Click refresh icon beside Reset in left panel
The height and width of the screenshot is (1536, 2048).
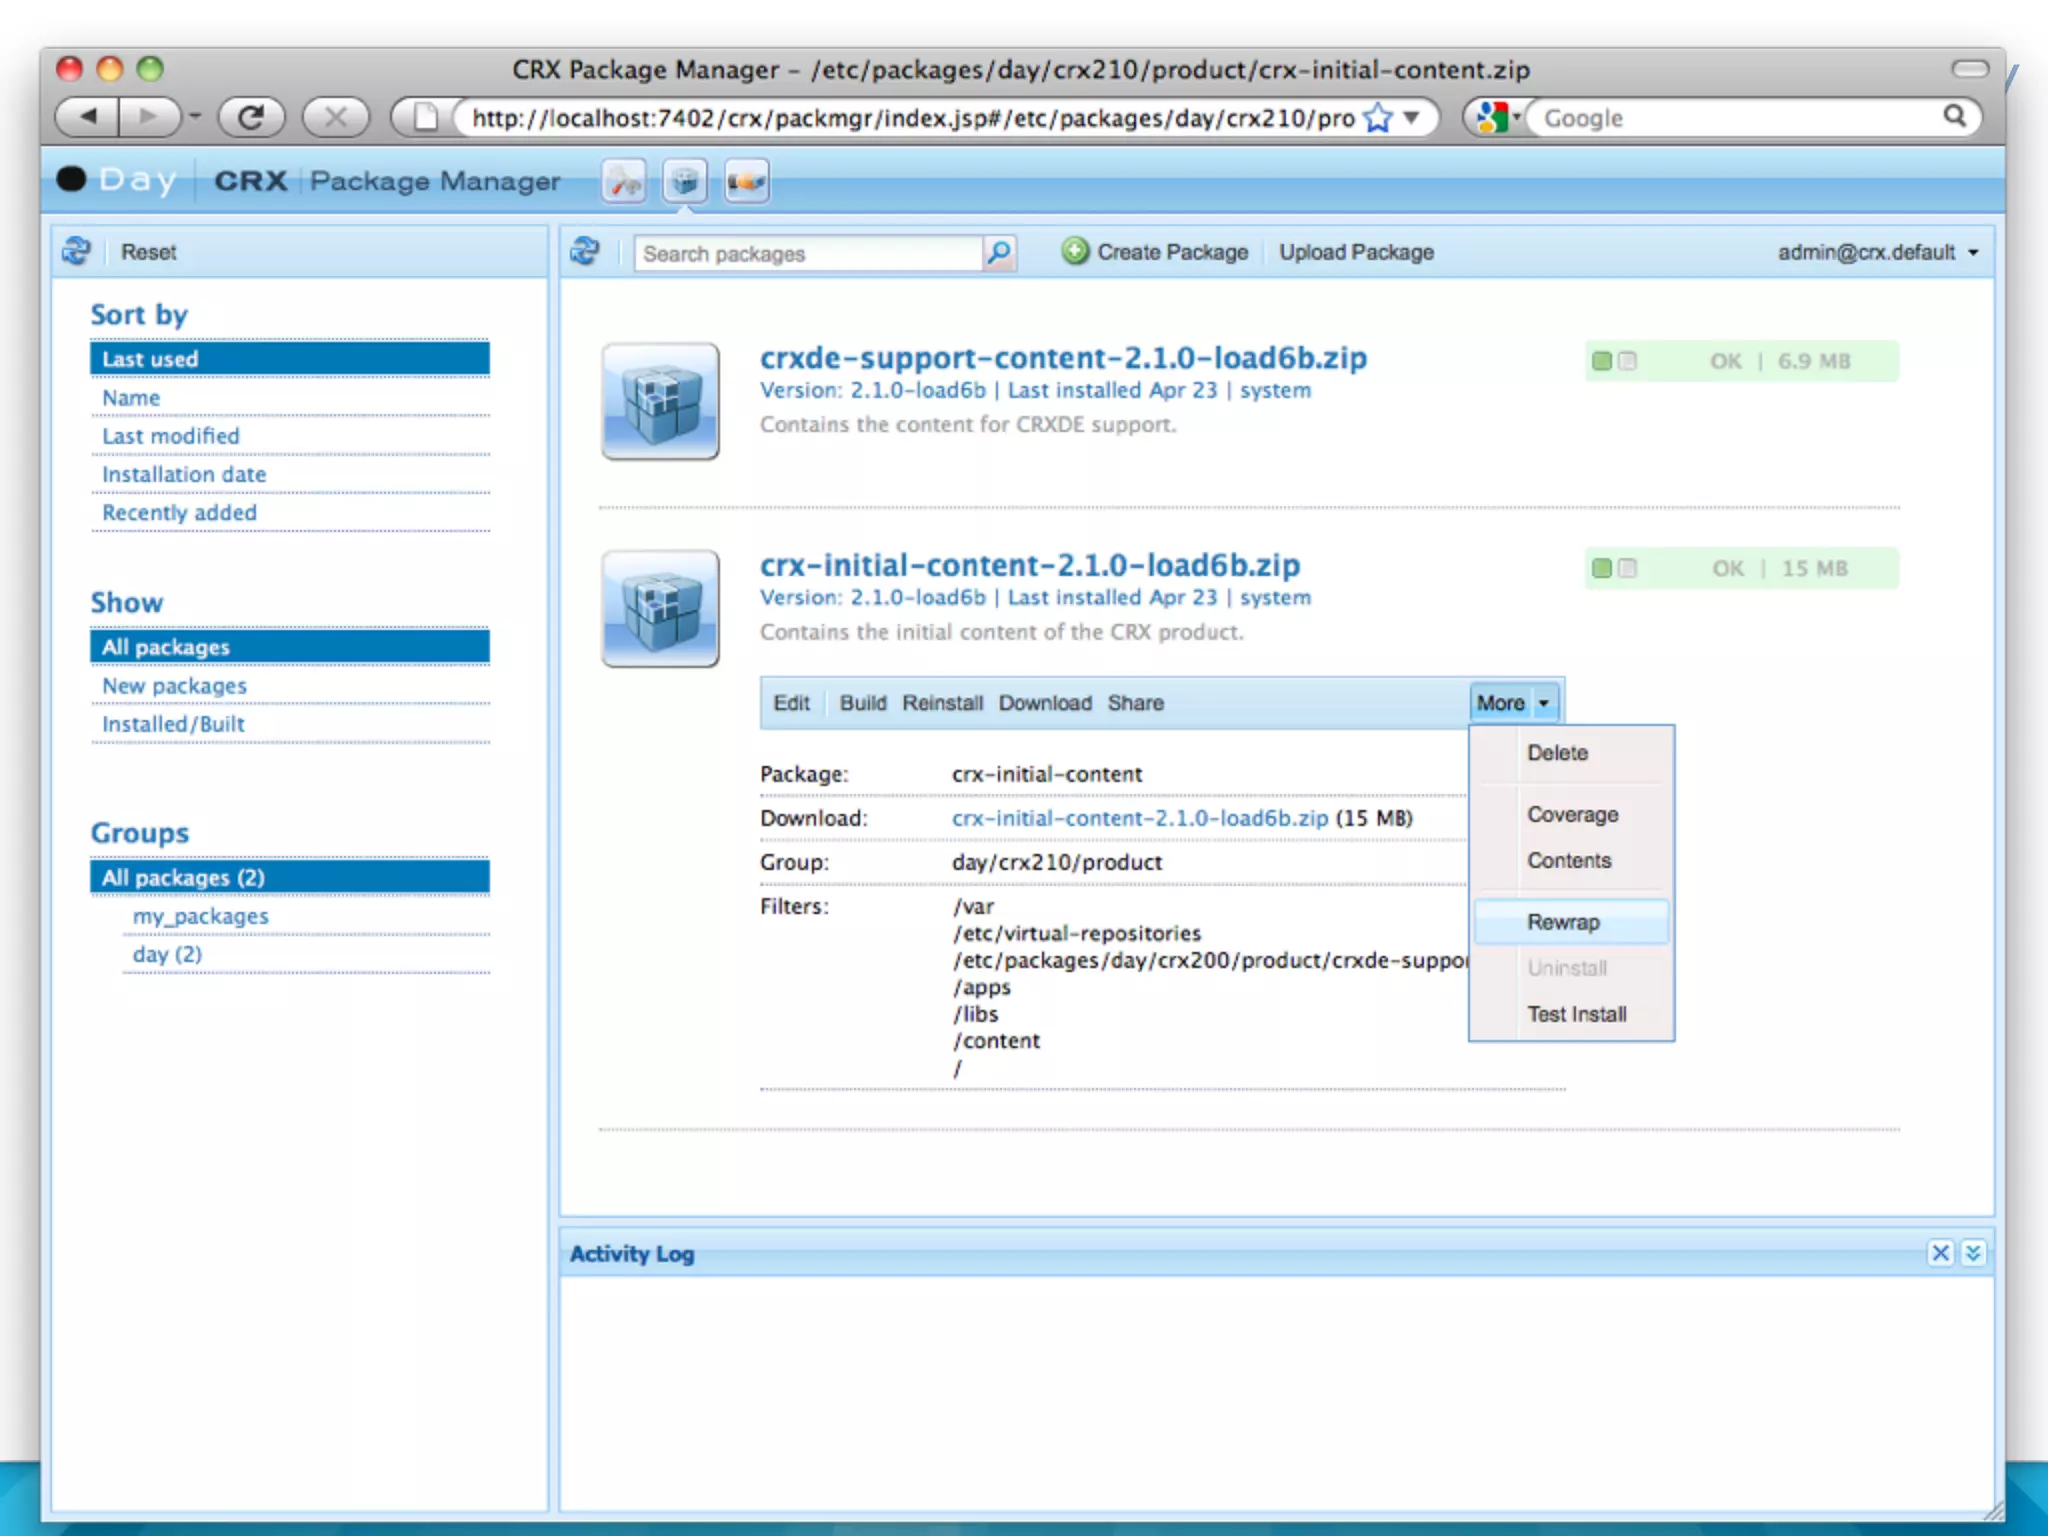(x=77, y=251)
